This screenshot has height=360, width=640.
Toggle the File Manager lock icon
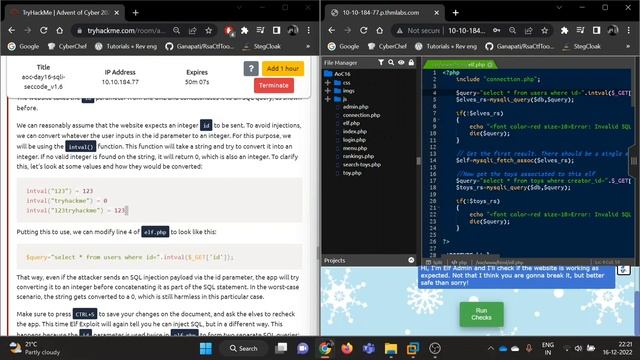411,62
